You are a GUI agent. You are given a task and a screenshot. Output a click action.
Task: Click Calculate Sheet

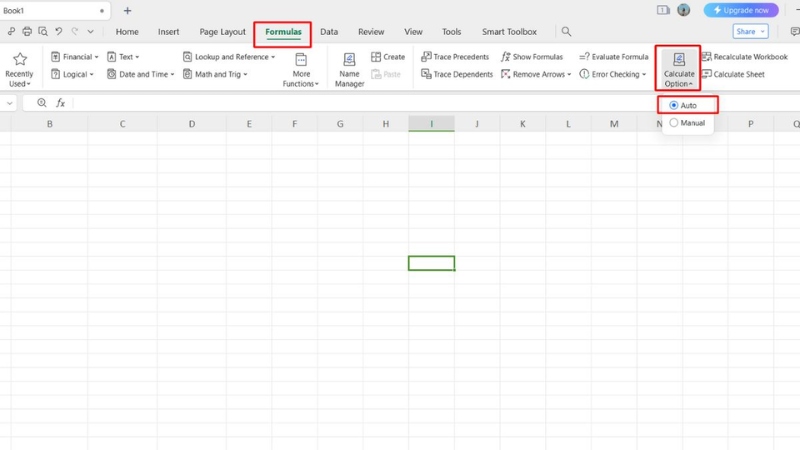733,74
